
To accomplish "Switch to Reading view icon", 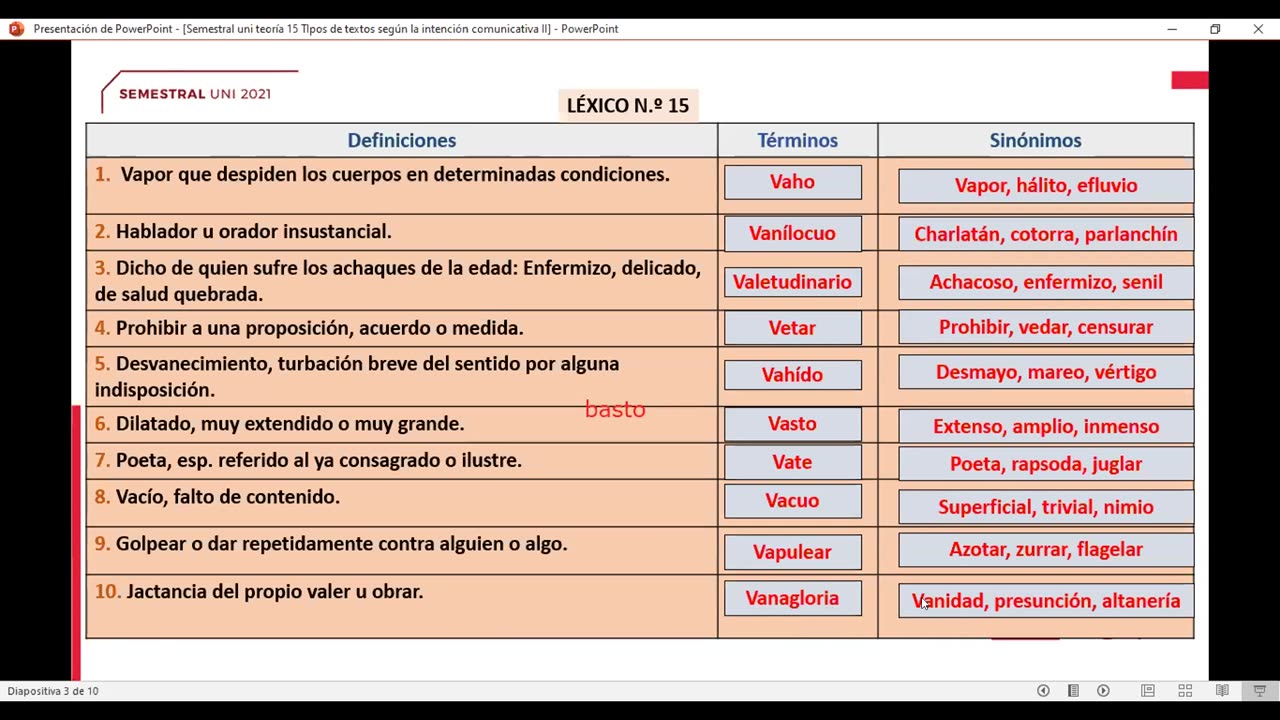I will point(1222,691).
